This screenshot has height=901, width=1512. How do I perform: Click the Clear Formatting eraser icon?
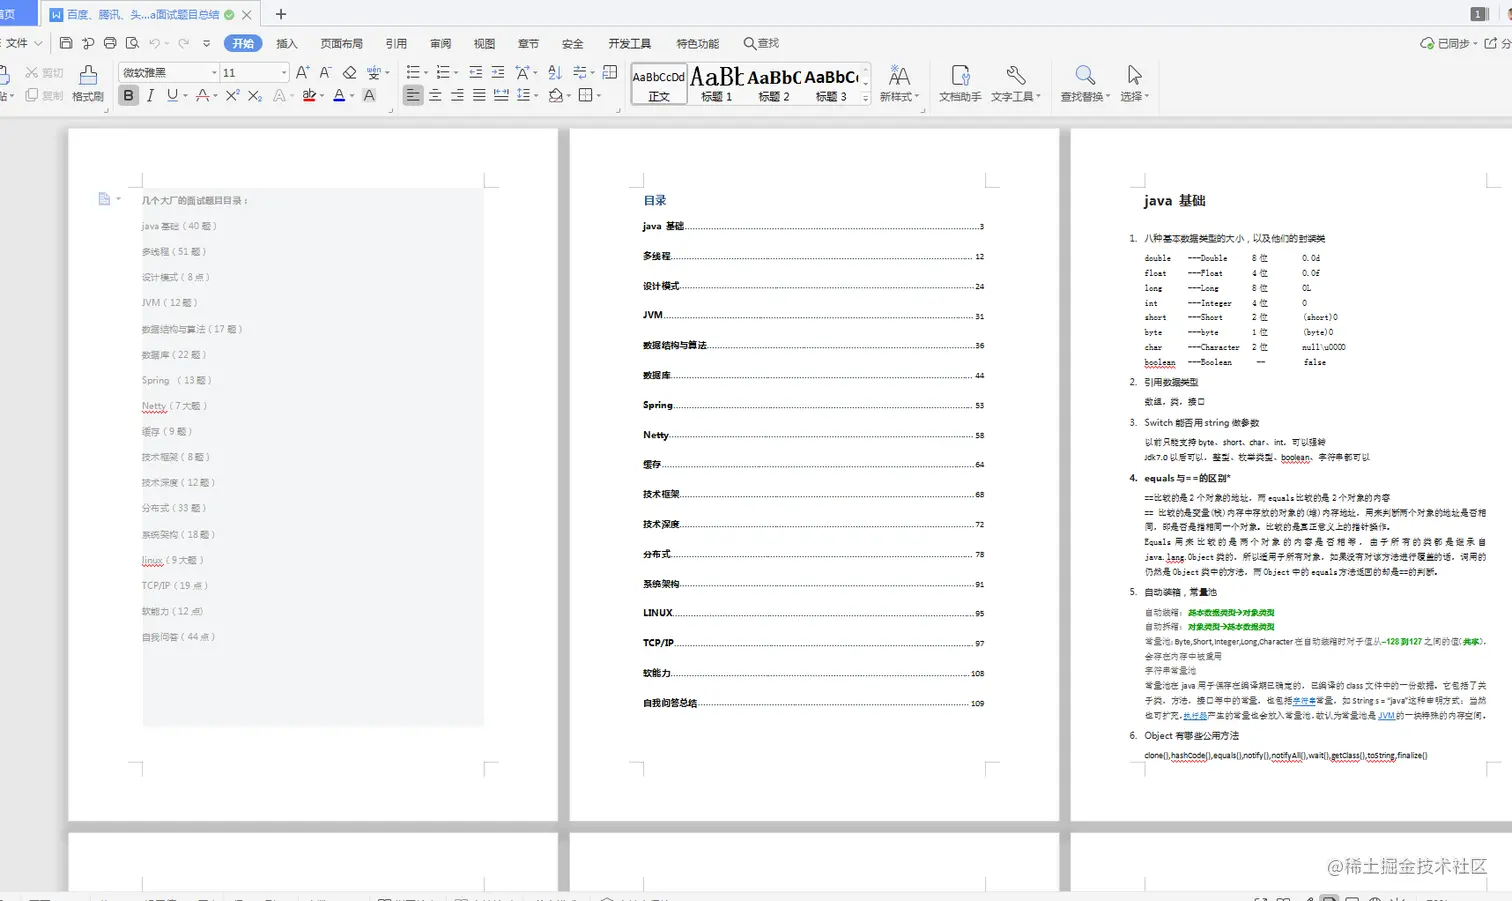pos(349,72)
